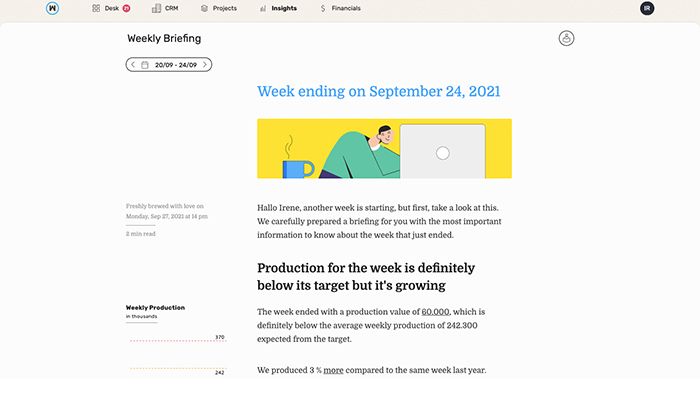Screen dimensions: 700x400
Task: Click the app logo in top-left
Action: point(52,8)
